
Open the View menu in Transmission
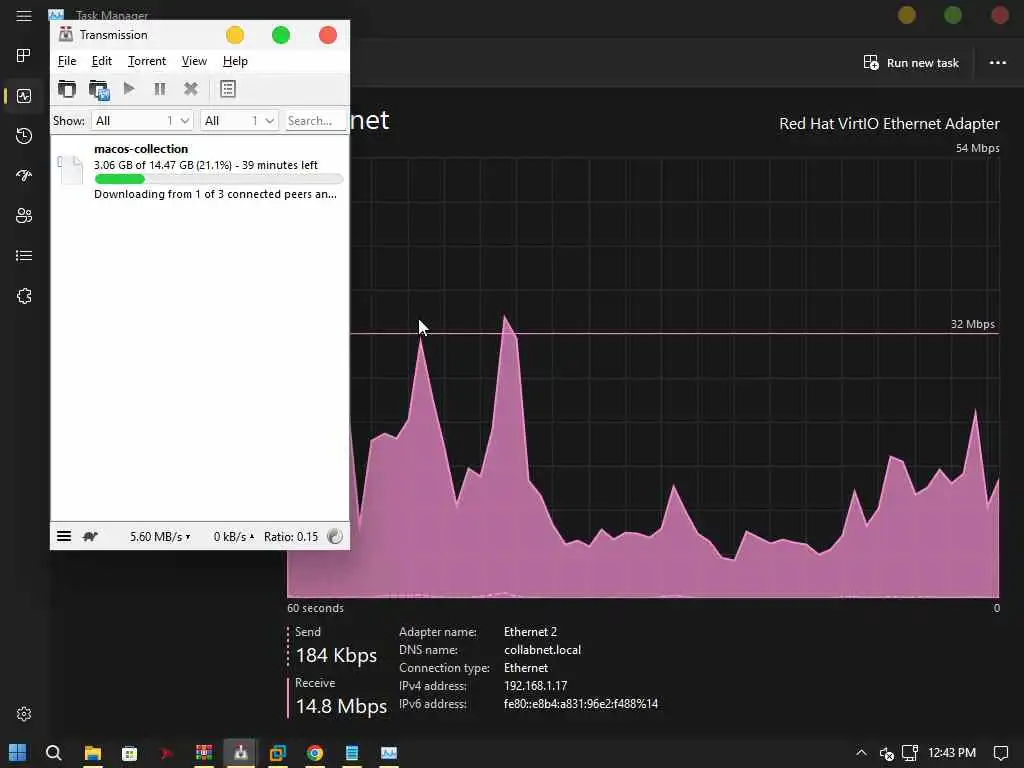click(194, 61)
